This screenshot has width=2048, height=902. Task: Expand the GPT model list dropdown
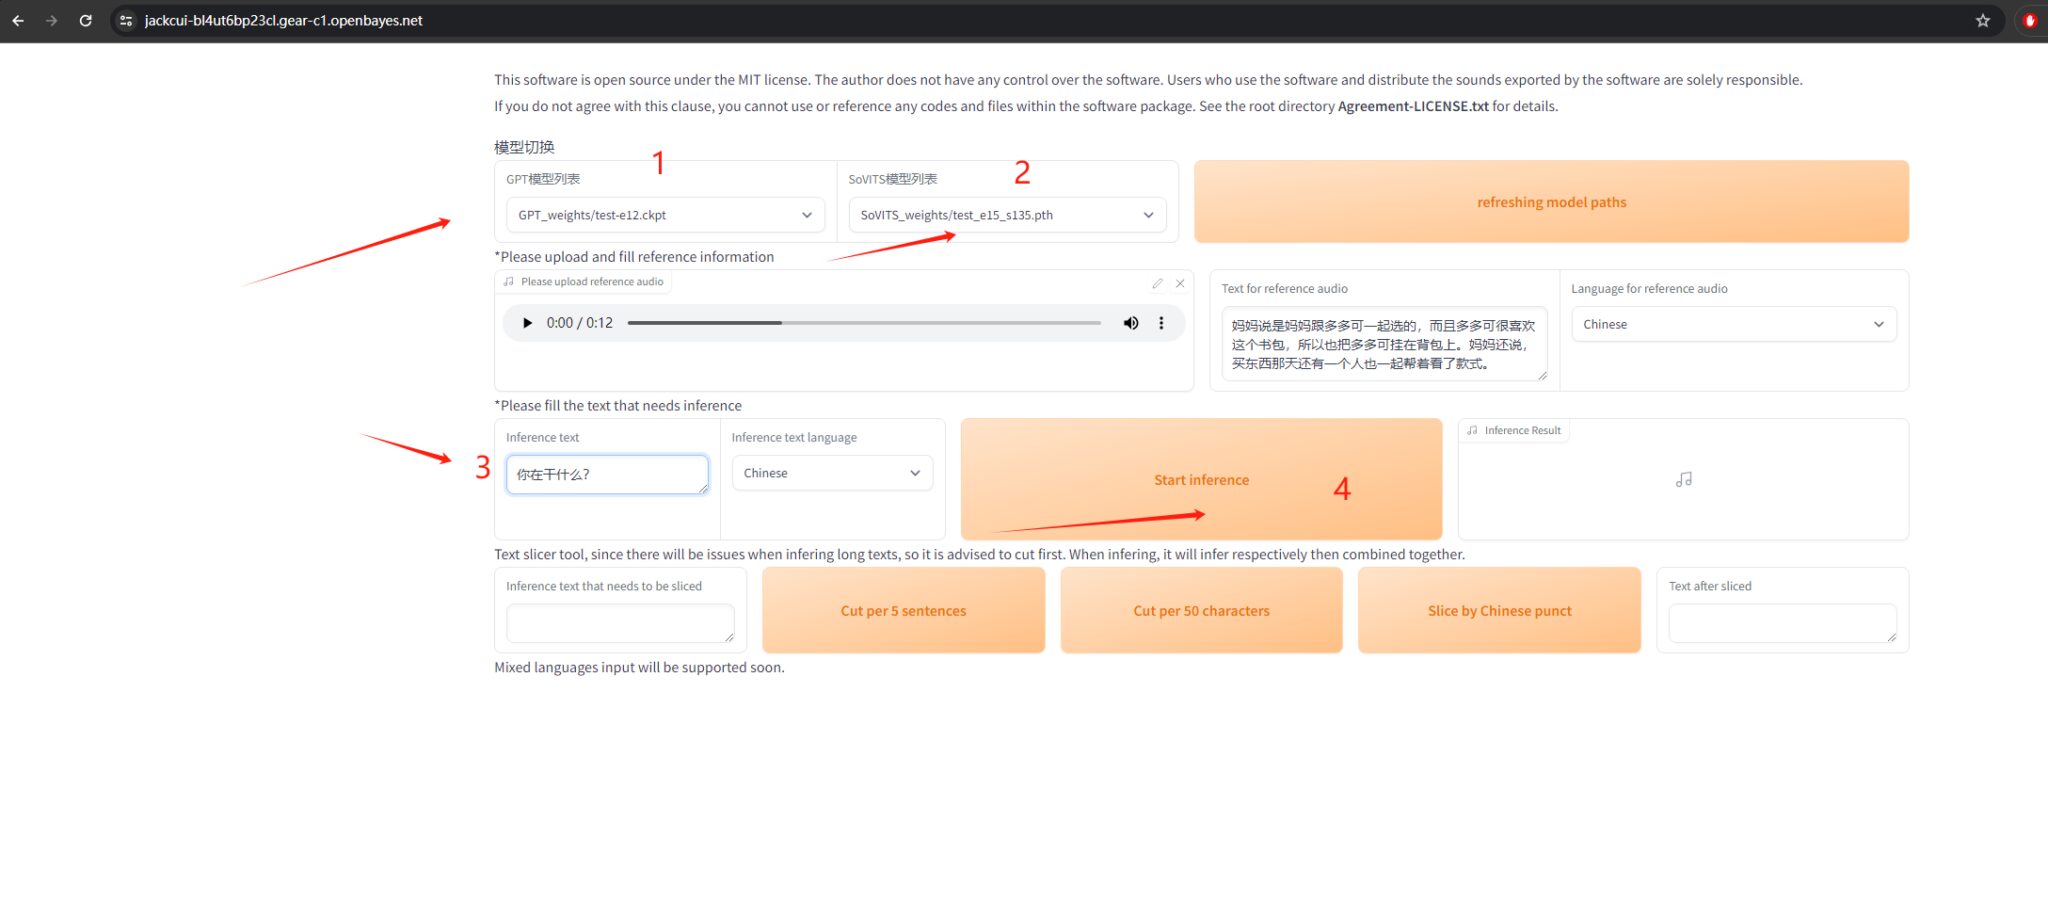pyautogui.click(x=665, y=215)
